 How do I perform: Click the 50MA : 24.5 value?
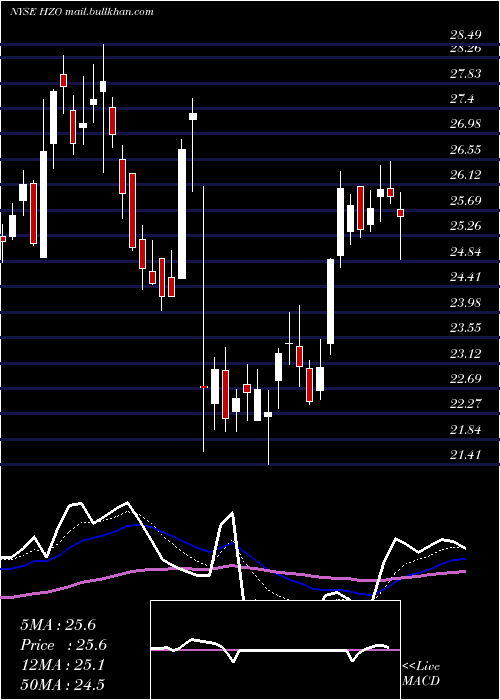(62, 685)
